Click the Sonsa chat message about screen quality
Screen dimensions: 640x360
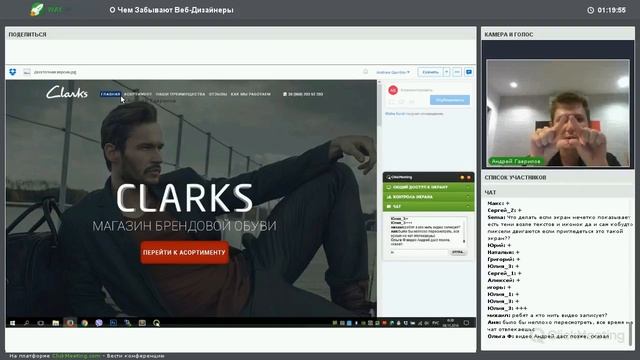[560, 228]
